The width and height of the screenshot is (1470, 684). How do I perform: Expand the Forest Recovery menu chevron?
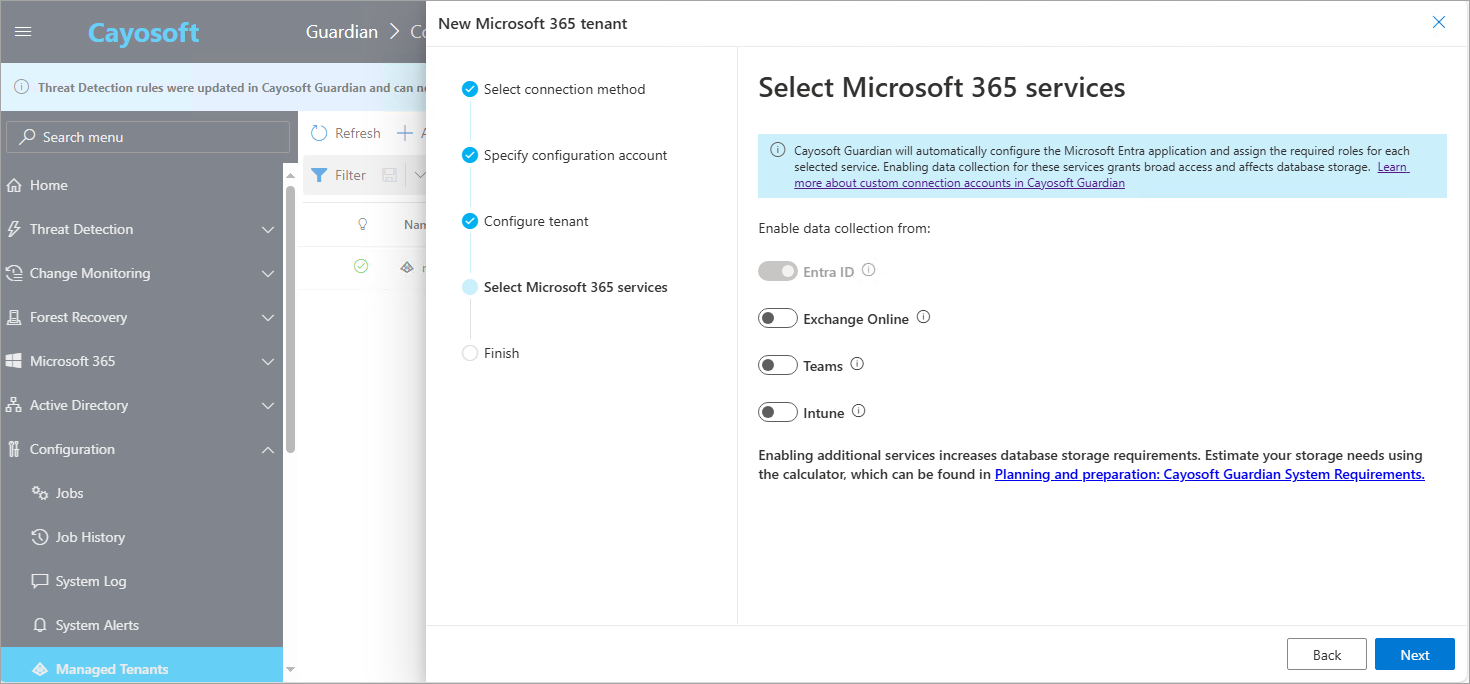[268, 318]
